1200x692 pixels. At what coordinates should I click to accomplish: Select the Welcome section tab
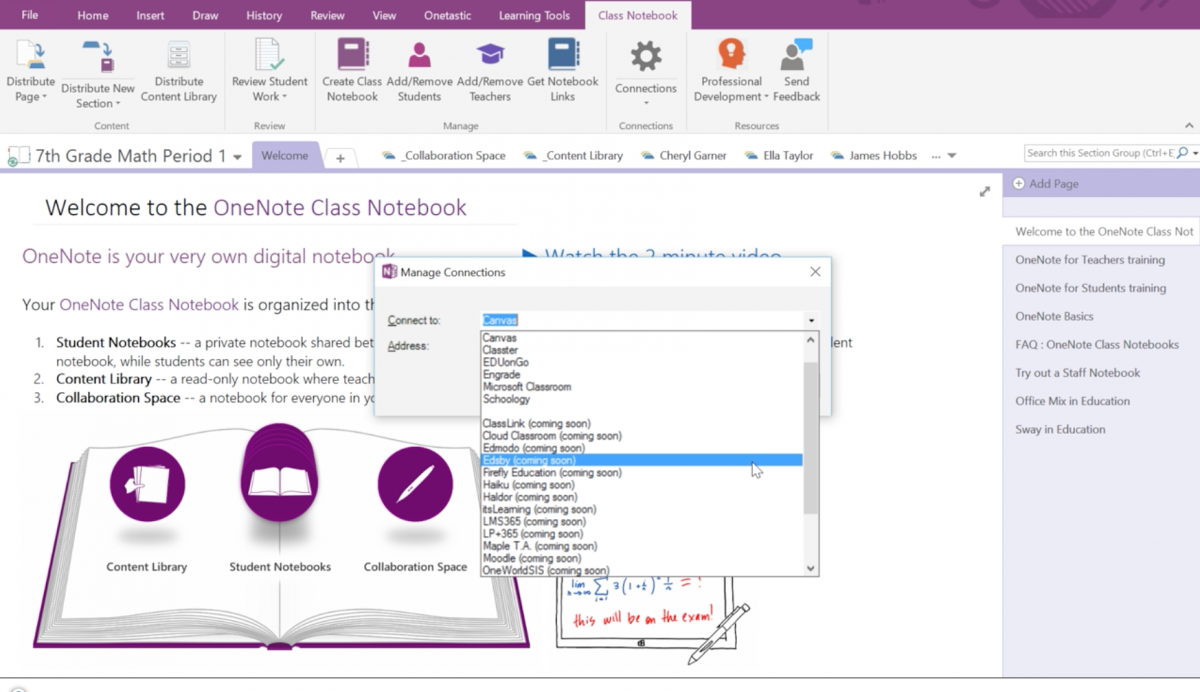[285, 156]
